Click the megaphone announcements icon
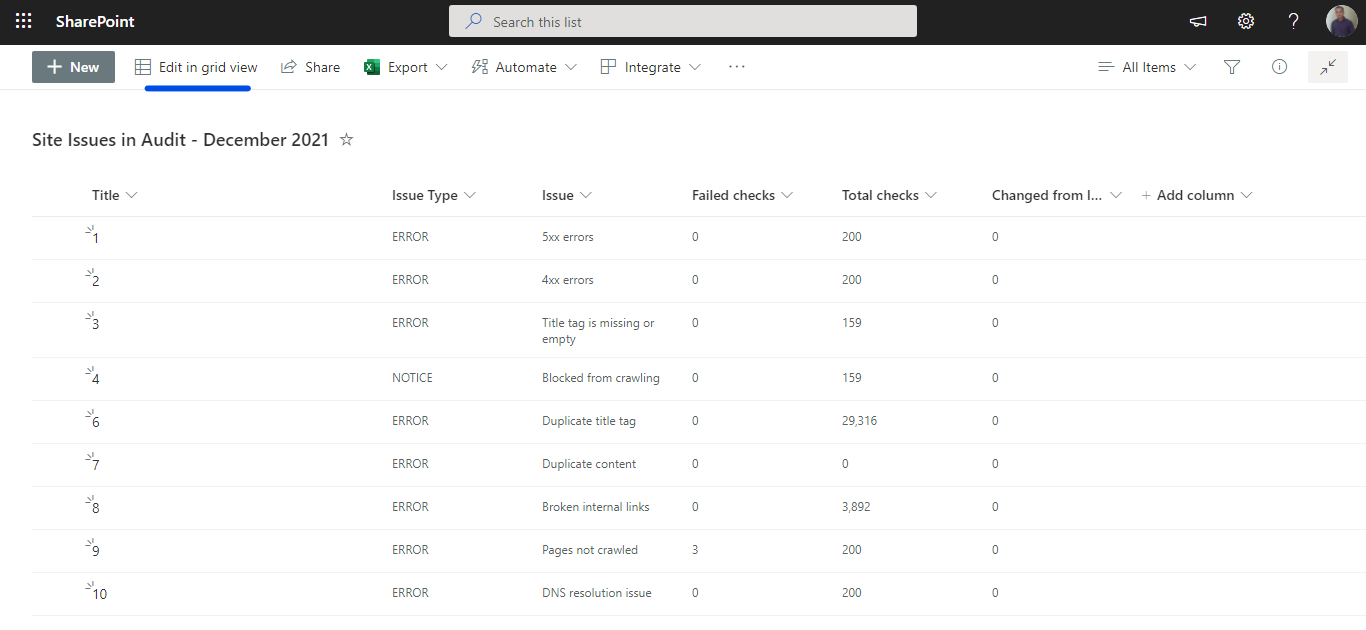The image size is (1366, 630). click(x=1197, y=21)
